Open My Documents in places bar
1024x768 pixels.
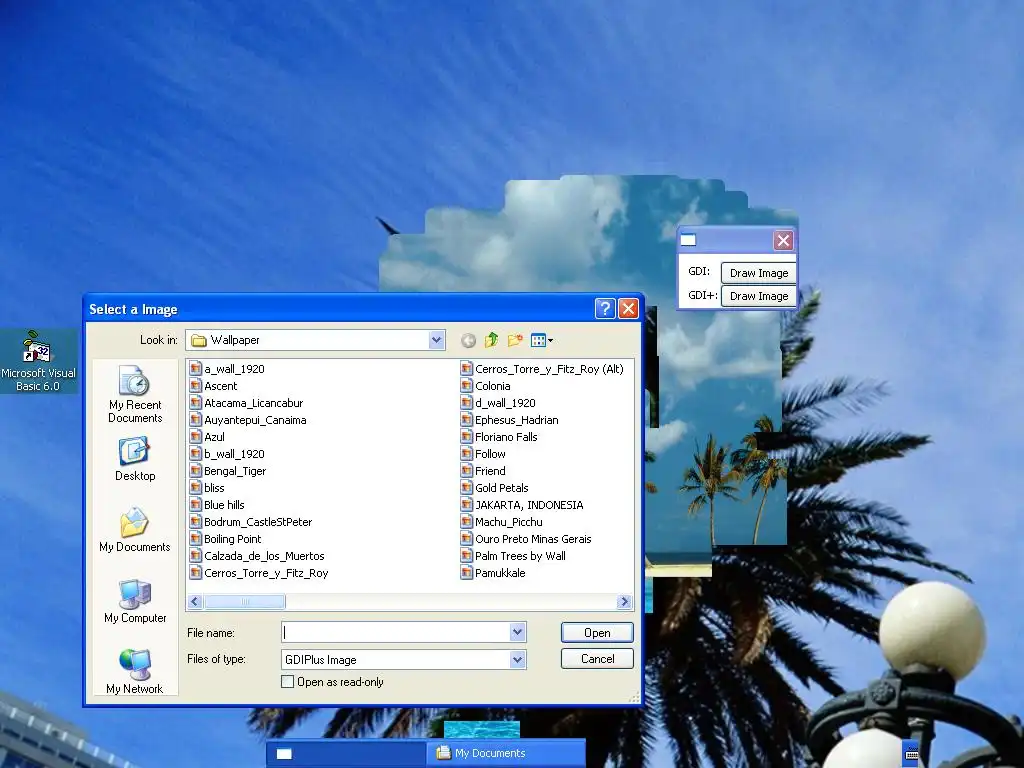[135, 530]
